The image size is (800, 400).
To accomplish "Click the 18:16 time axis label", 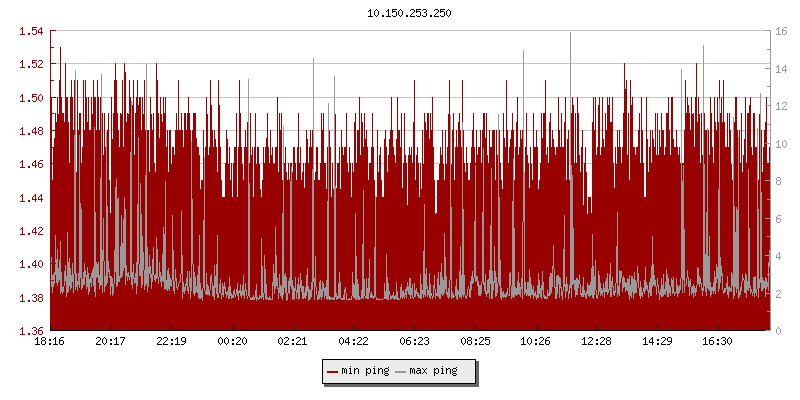I will [x=50, y=342].
